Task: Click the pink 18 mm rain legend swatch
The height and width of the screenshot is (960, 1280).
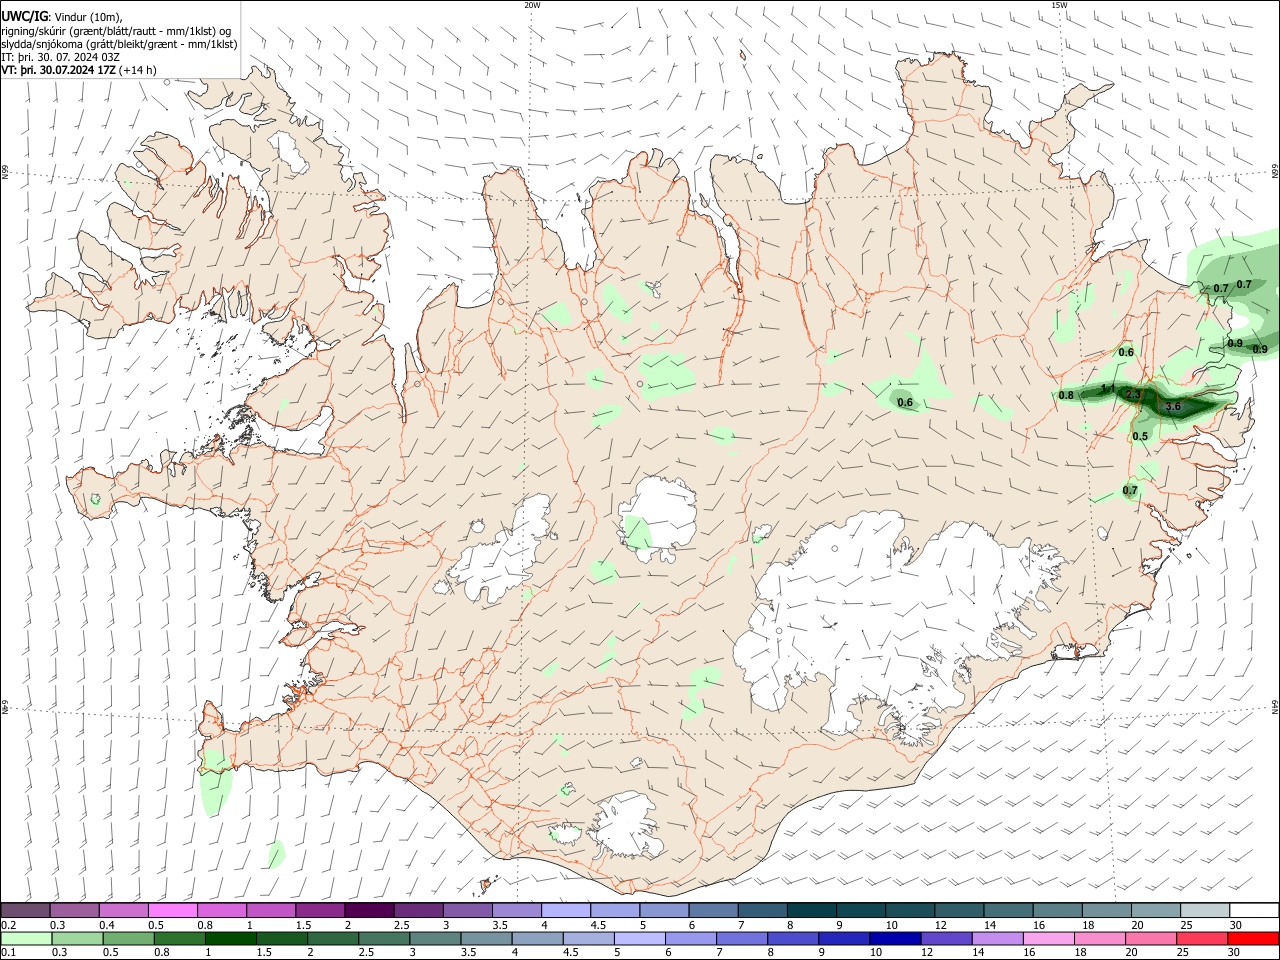Action: click(x=1100, y=939)
